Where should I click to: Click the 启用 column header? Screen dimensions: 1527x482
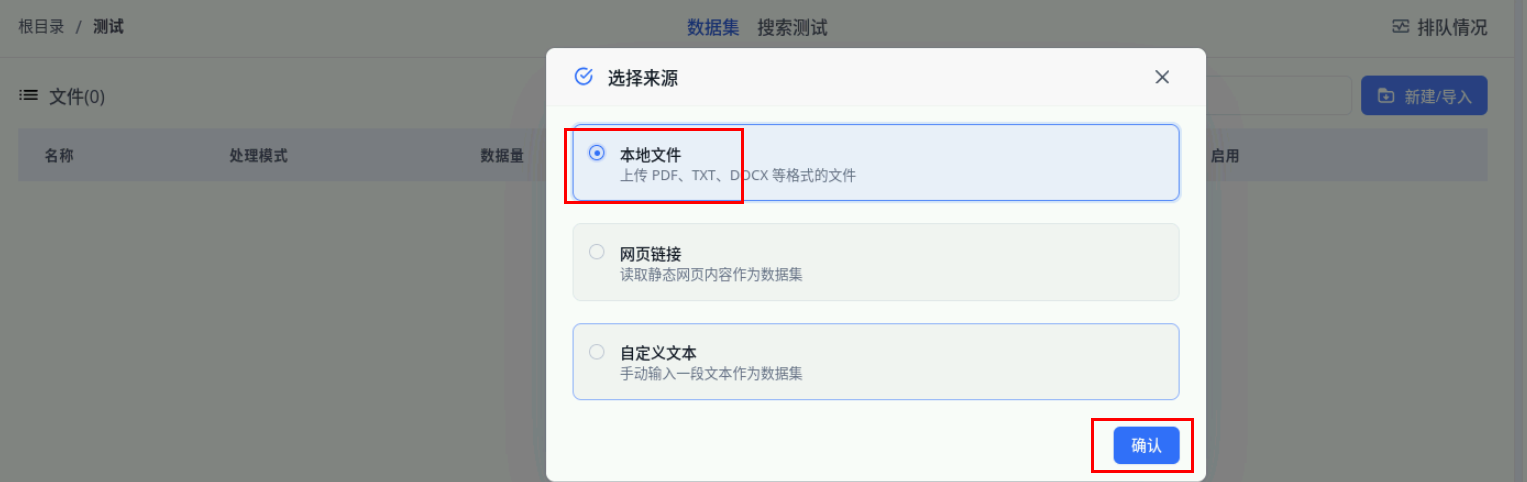click(x=1225, y=156)
